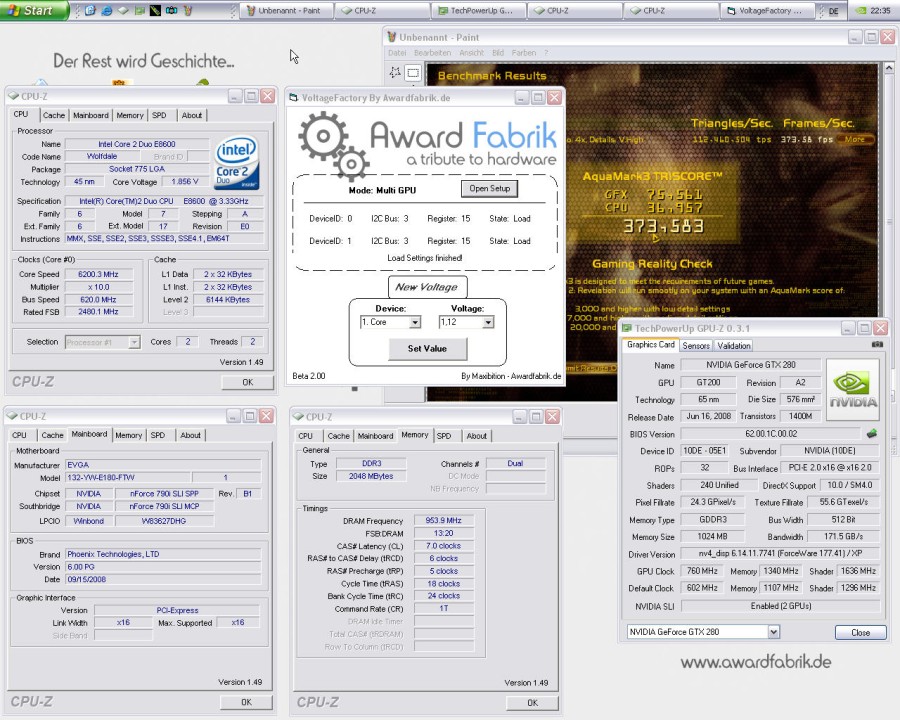
Task: Click the Open Setup button
Action: point(490,188)
